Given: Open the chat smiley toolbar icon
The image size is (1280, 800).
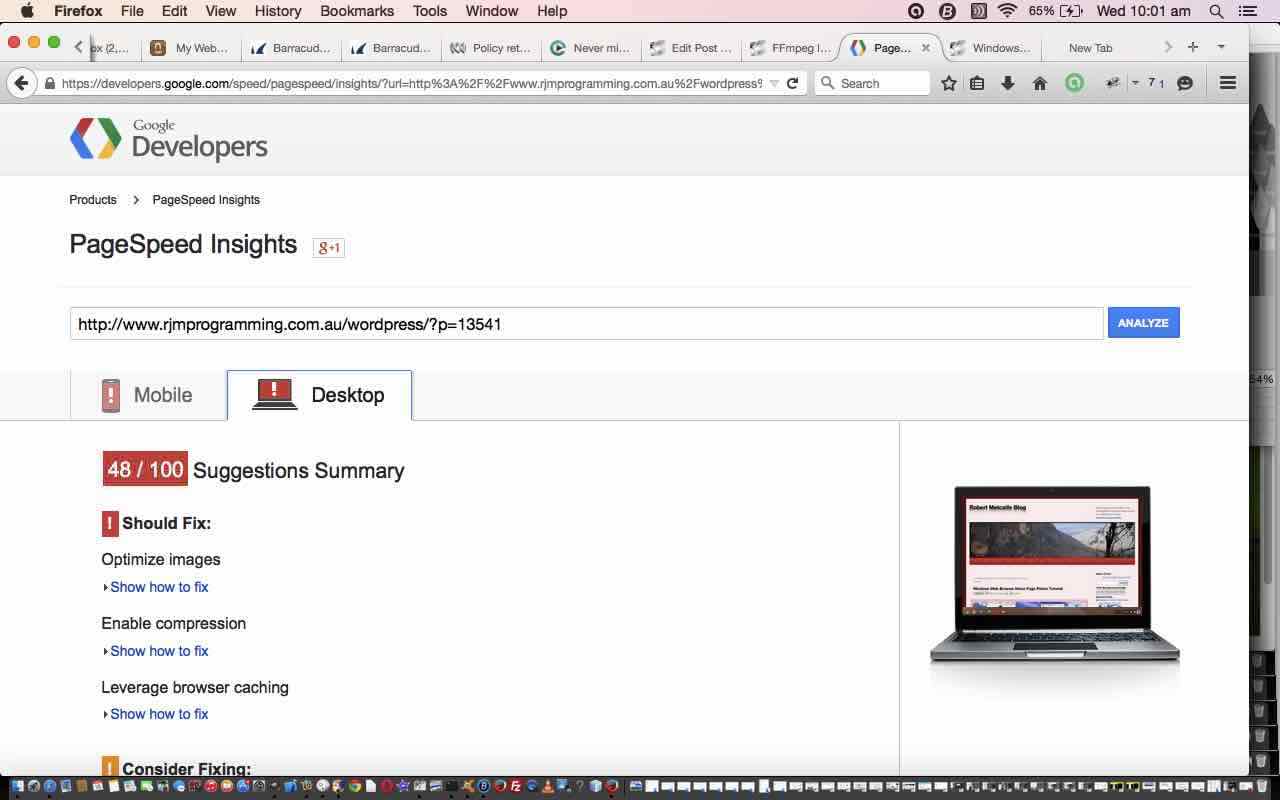Looking at the screenshot, I should [1185, 83].
